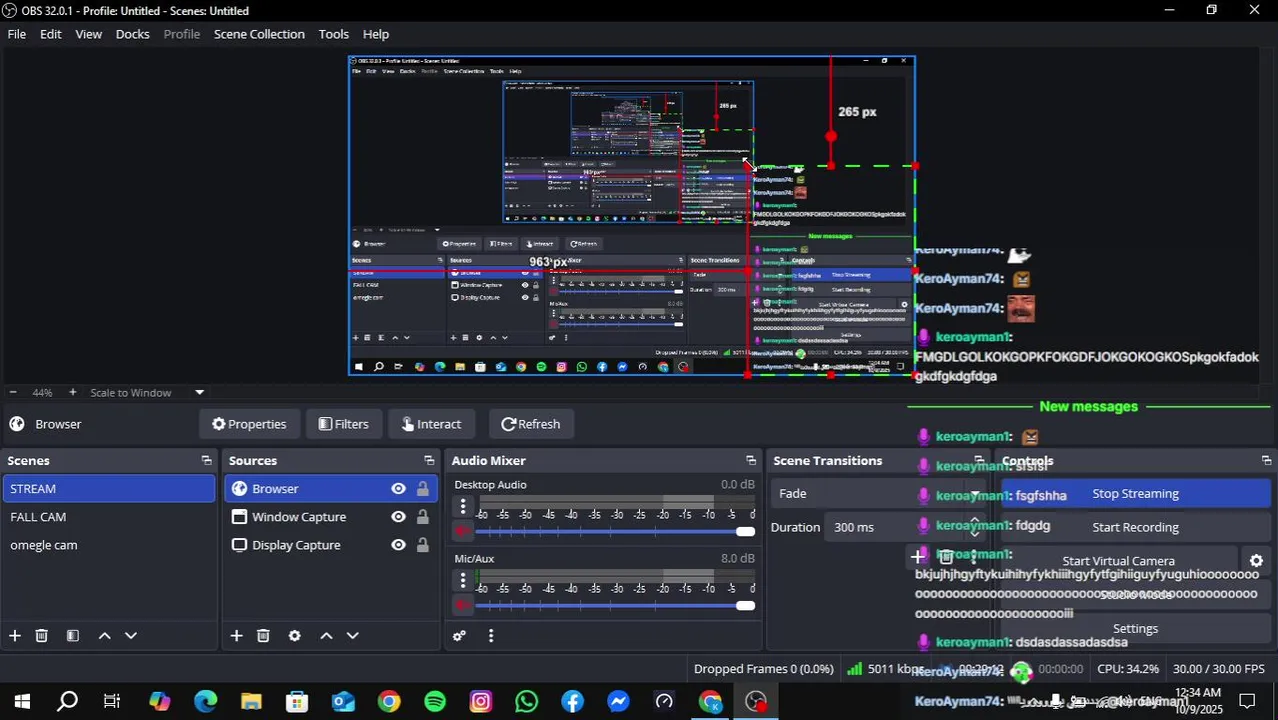Click the Duration spinner arrows
Viewport: 1278px width, 720px height.
click(975, 527)
